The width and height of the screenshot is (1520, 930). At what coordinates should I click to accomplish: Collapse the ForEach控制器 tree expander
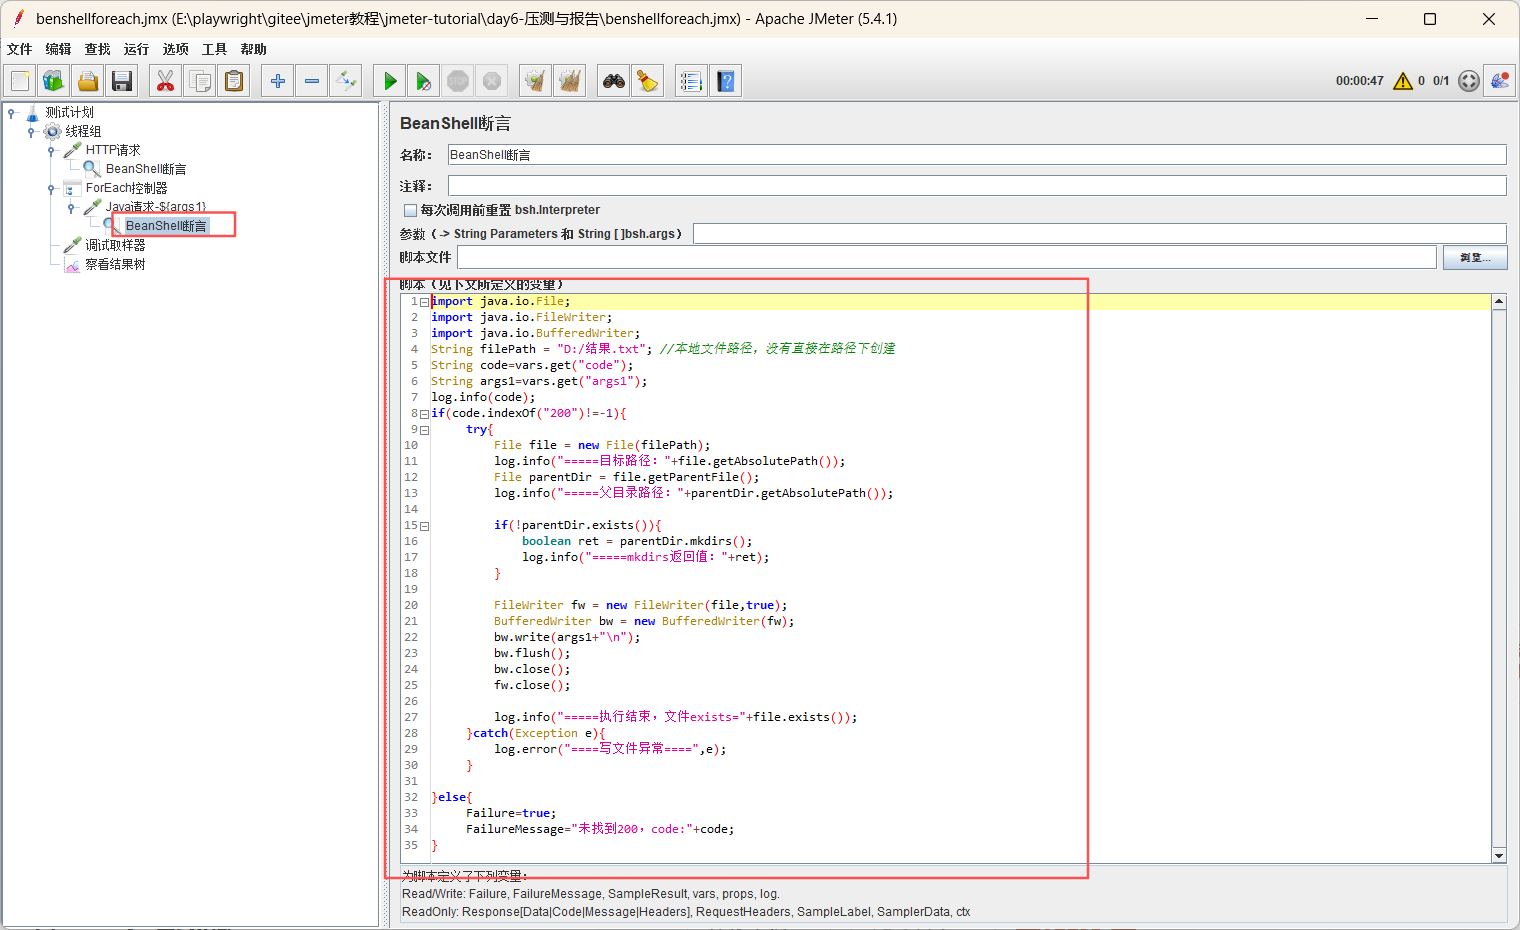[51, 188]
